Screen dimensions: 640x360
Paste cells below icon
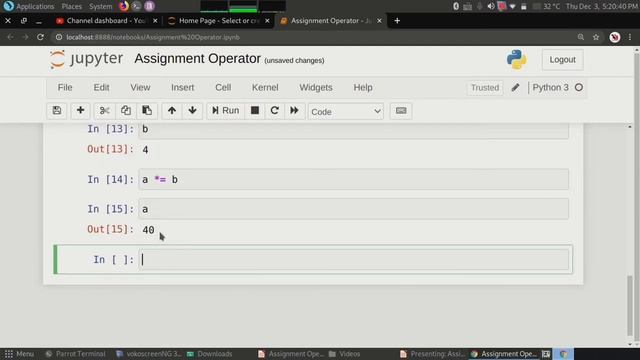[147, 111]
